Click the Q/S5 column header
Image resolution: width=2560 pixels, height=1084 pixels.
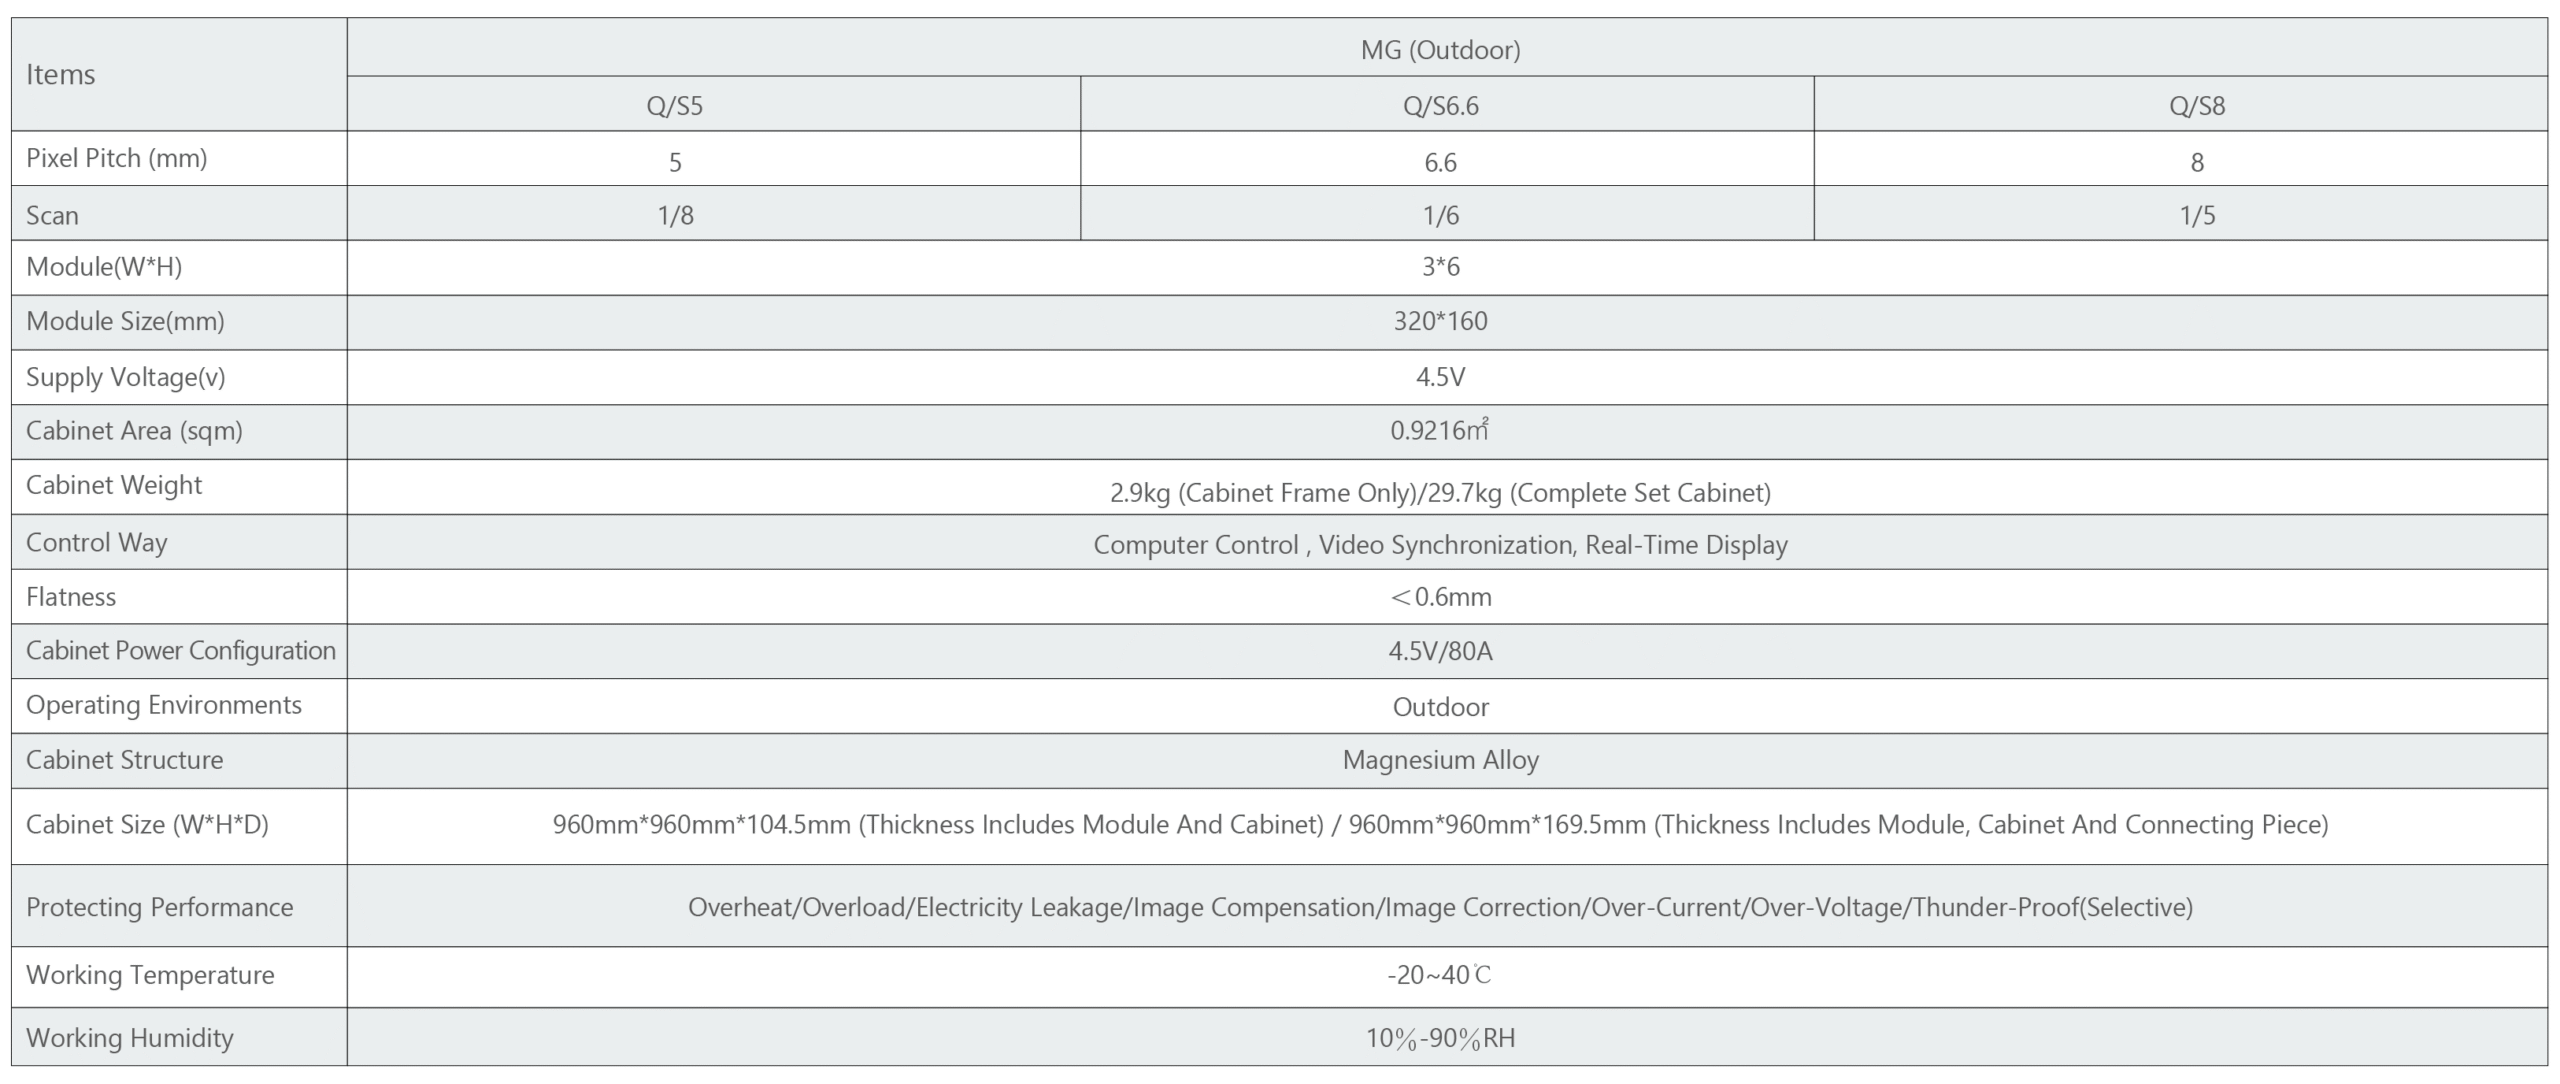675,106
